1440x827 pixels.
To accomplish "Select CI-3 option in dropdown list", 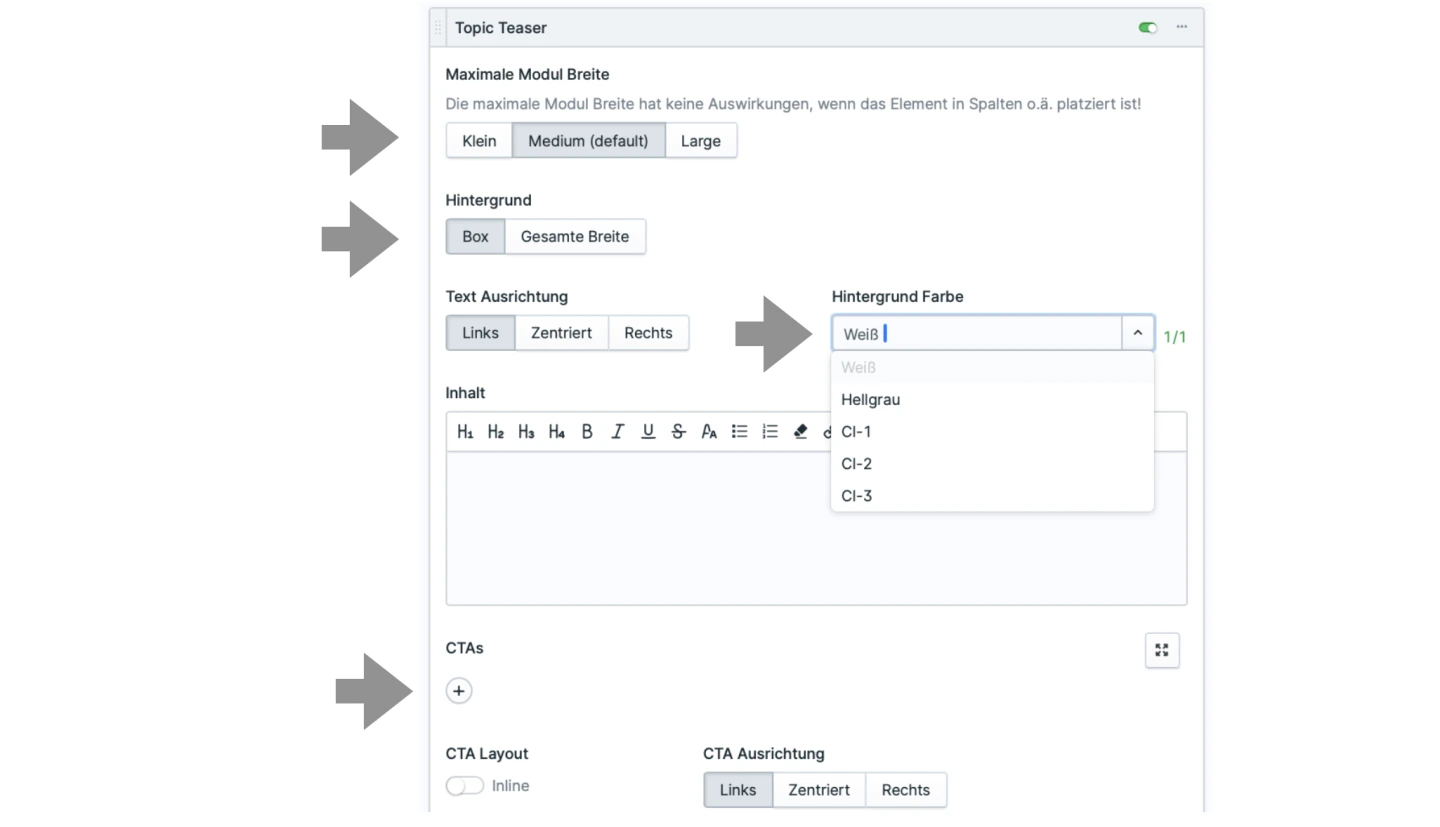I will coord(857,496).
